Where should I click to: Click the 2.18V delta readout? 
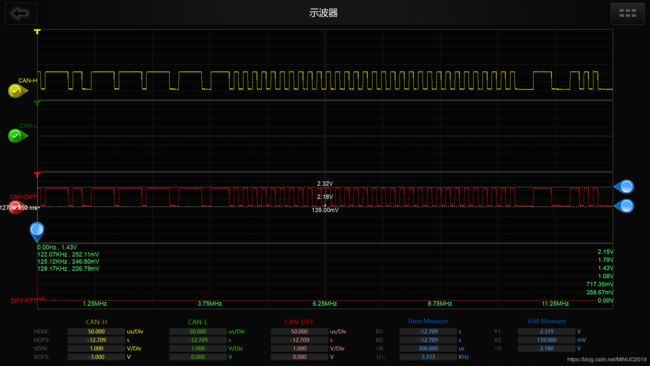click(x=325, y=197)
